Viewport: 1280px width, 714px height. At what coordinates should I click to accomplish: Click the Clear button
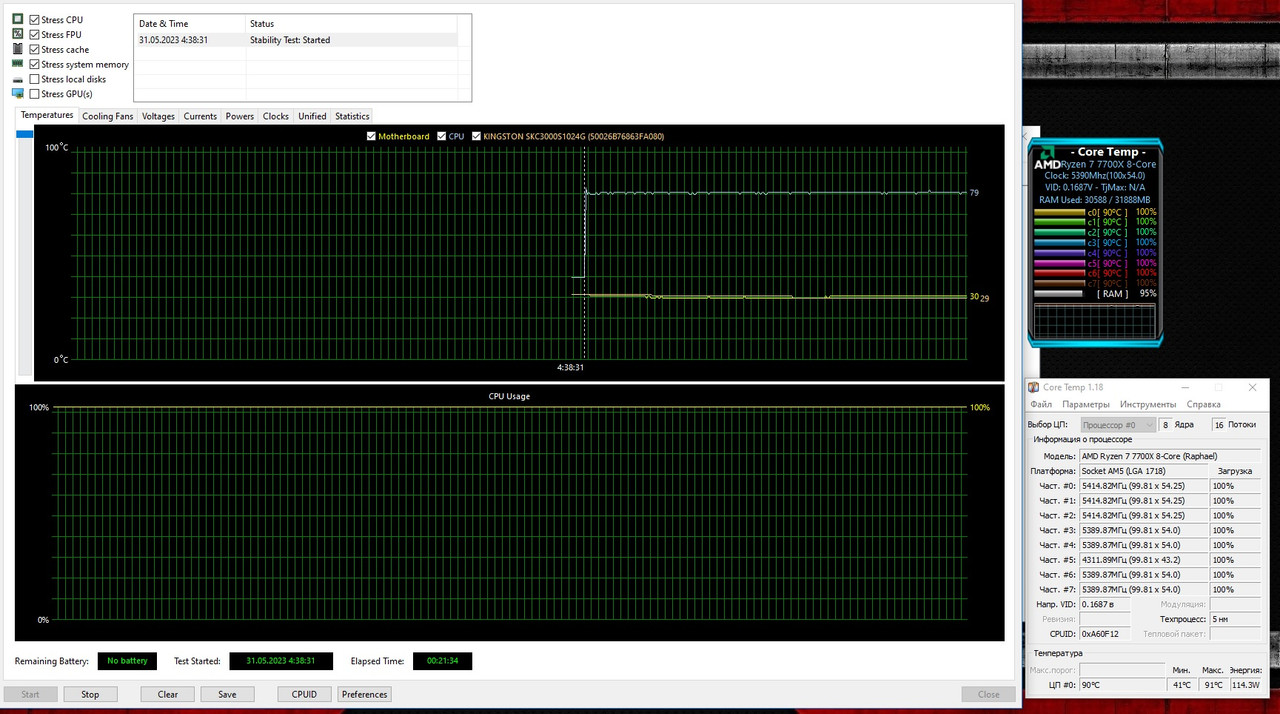168,694
